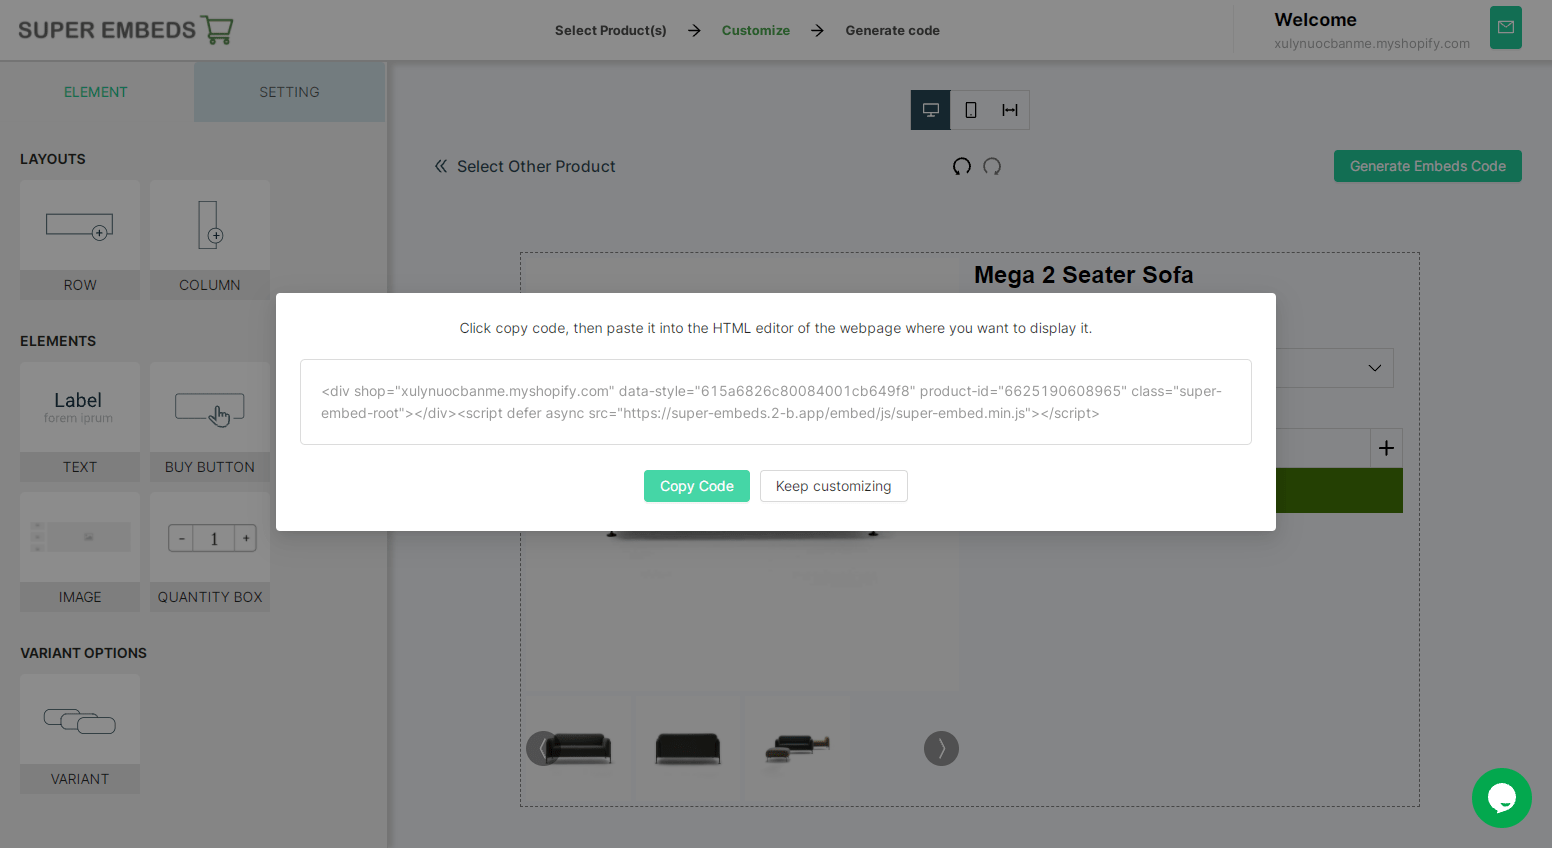Switch to desktop preview mode
The width and height of the screenshot is (1552, 848).
(931, 110)
